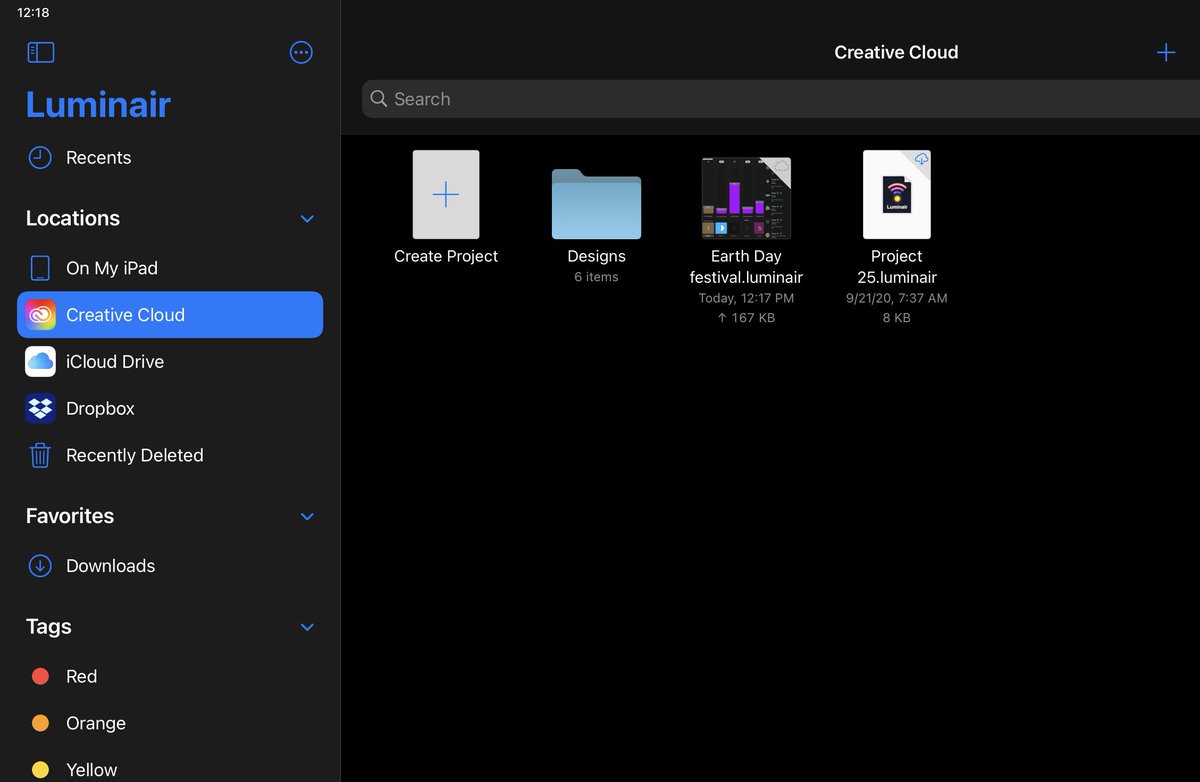Click the Luminair heading
The image size is (1200, 782).
98,105
